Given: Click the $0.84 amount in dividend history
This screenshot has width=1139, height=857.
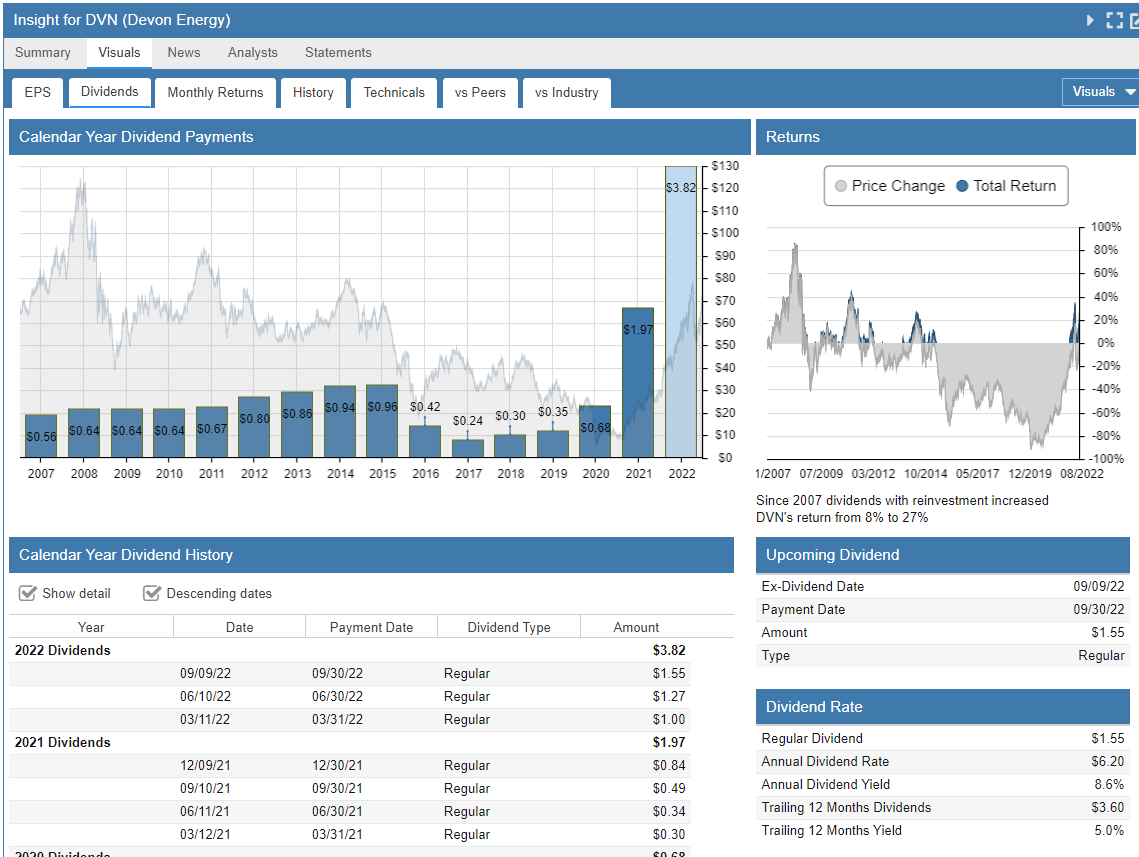Looking at the screenshot, I should [x=668, y=765].
